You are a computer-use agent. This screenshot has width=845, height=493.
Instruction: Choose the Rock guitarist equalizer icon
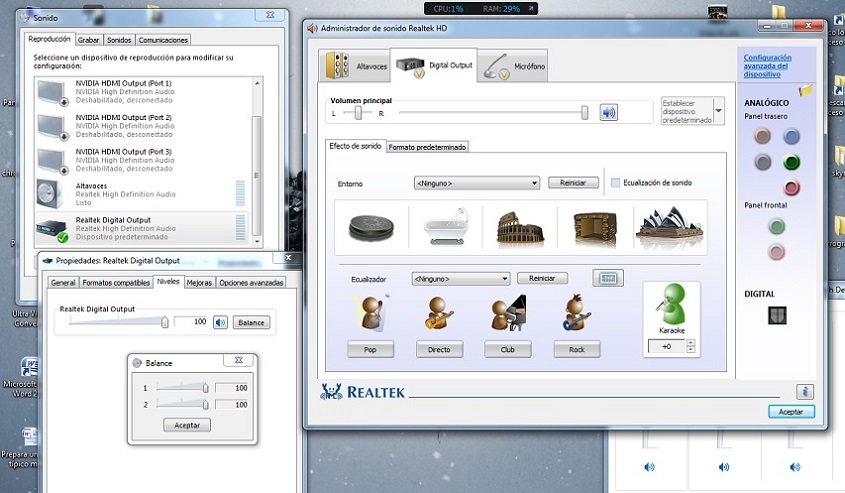click(576, 312)
